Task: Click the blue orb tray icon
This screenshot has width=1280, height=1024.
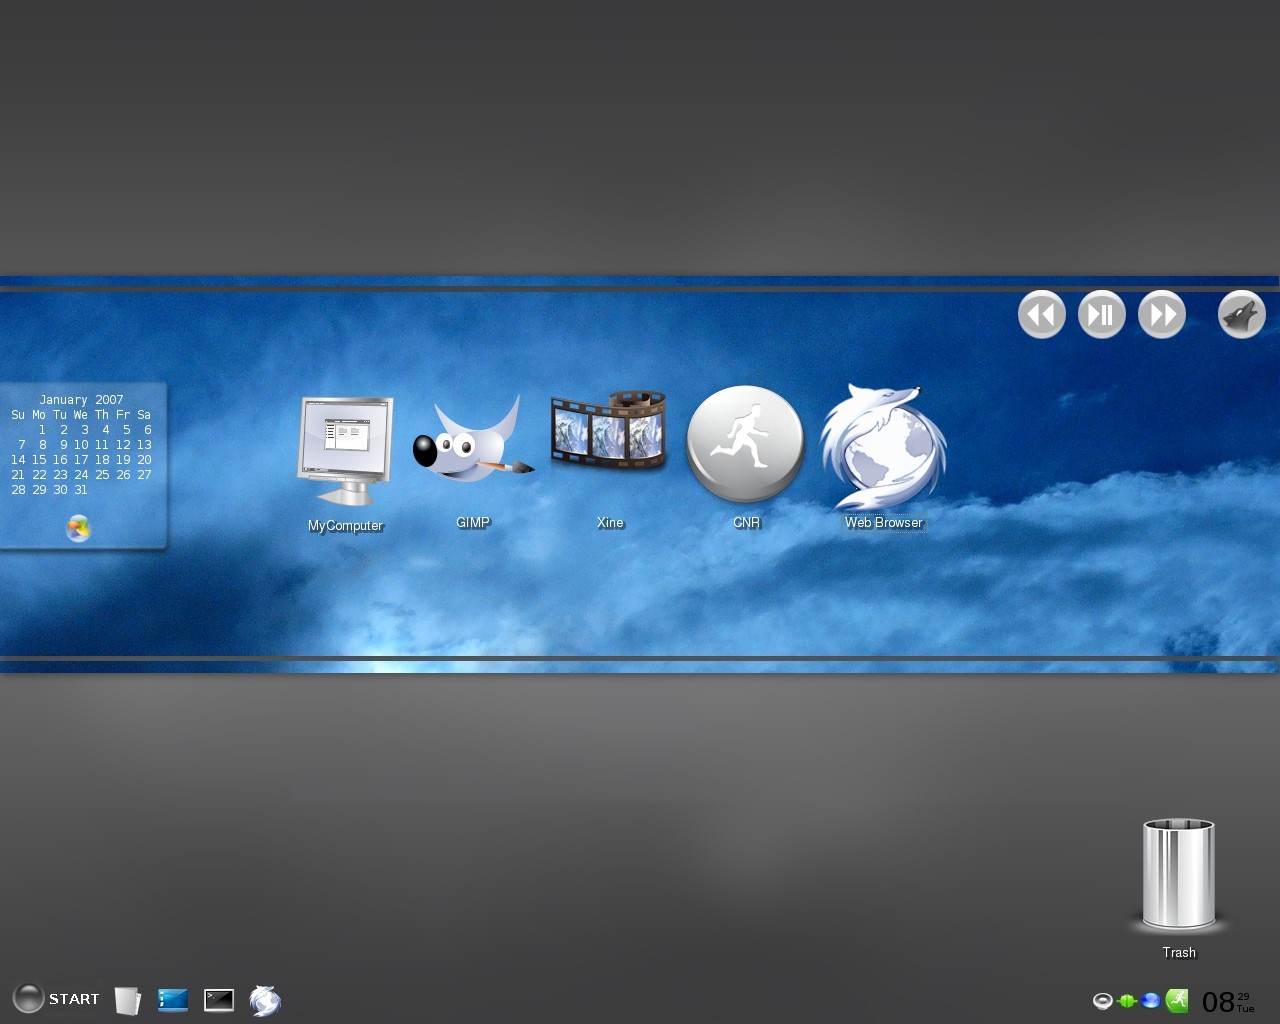Action: [x=1151, y=1001]
